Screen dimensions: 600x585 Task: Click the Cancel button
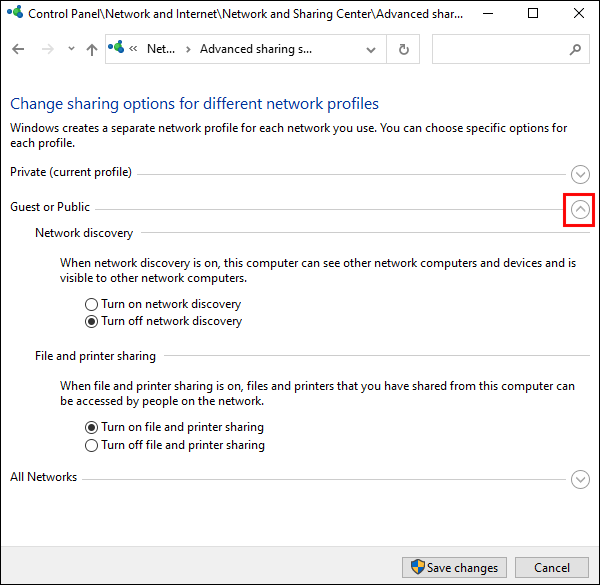click(551, 567)
